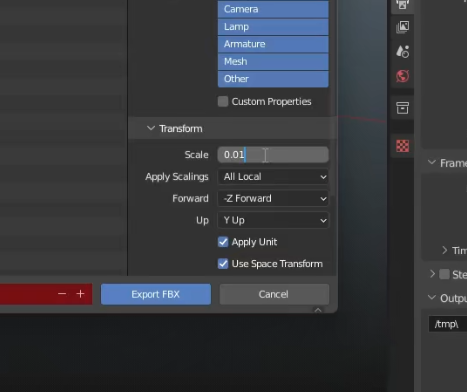Viewport: 467px width, 392px height.
Task: Collapse the Frame panel in properties
Action: point(432,163)
